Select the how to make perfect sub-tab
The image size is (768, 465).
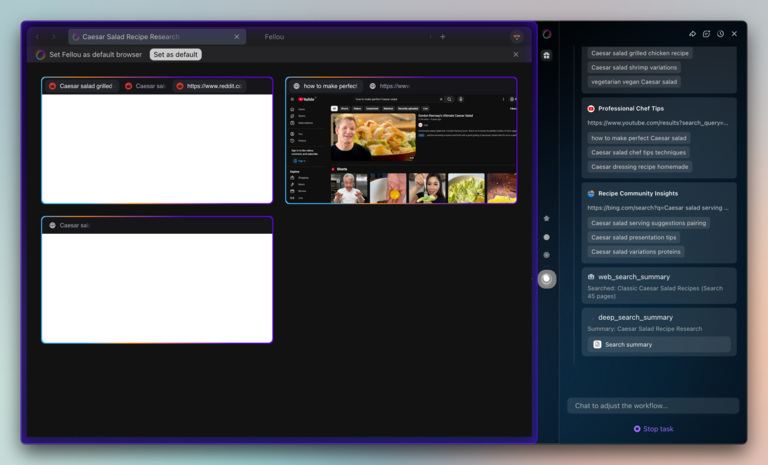(326, 86)
